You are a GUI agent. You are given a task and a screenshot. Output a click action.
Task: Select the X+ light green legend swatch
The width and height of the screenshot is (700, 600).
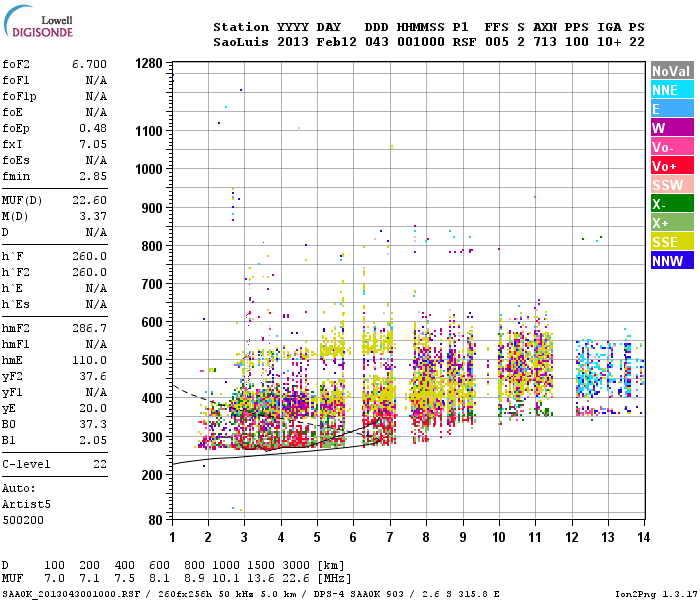672,223
